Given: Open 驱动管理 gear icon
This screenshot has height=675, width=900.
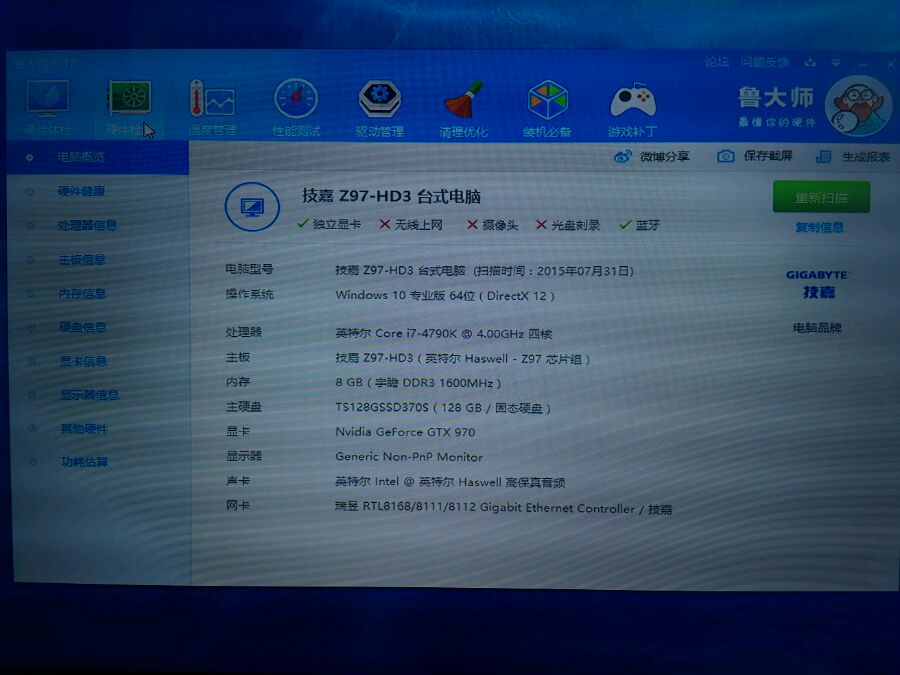Looking at the screenshot, I should [379, 99].
